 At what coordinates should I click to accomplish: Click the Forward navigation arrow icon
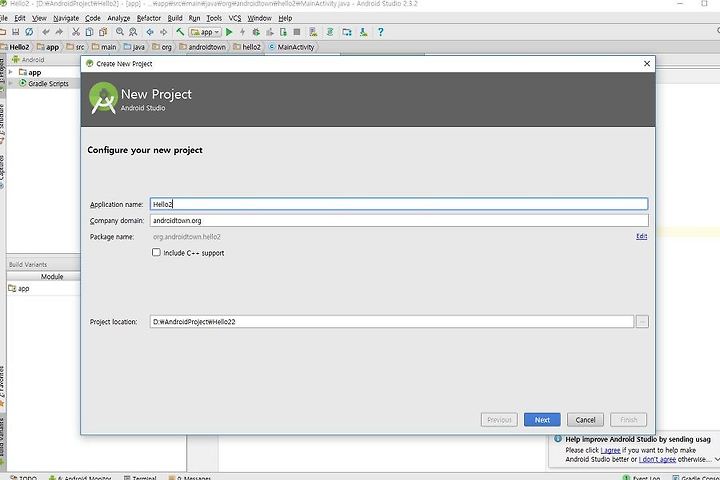tap(163, 32)
